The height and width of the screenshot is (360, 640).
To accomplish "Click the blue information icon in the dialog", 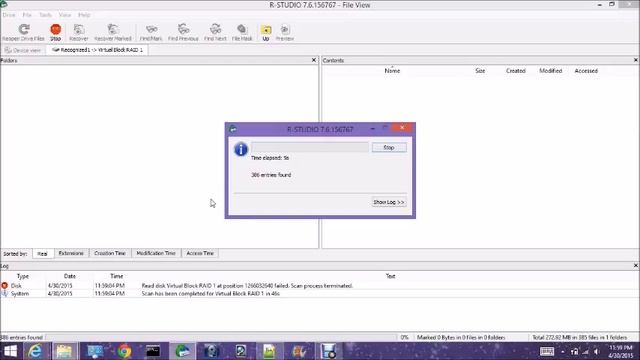I will click(241, 149).
